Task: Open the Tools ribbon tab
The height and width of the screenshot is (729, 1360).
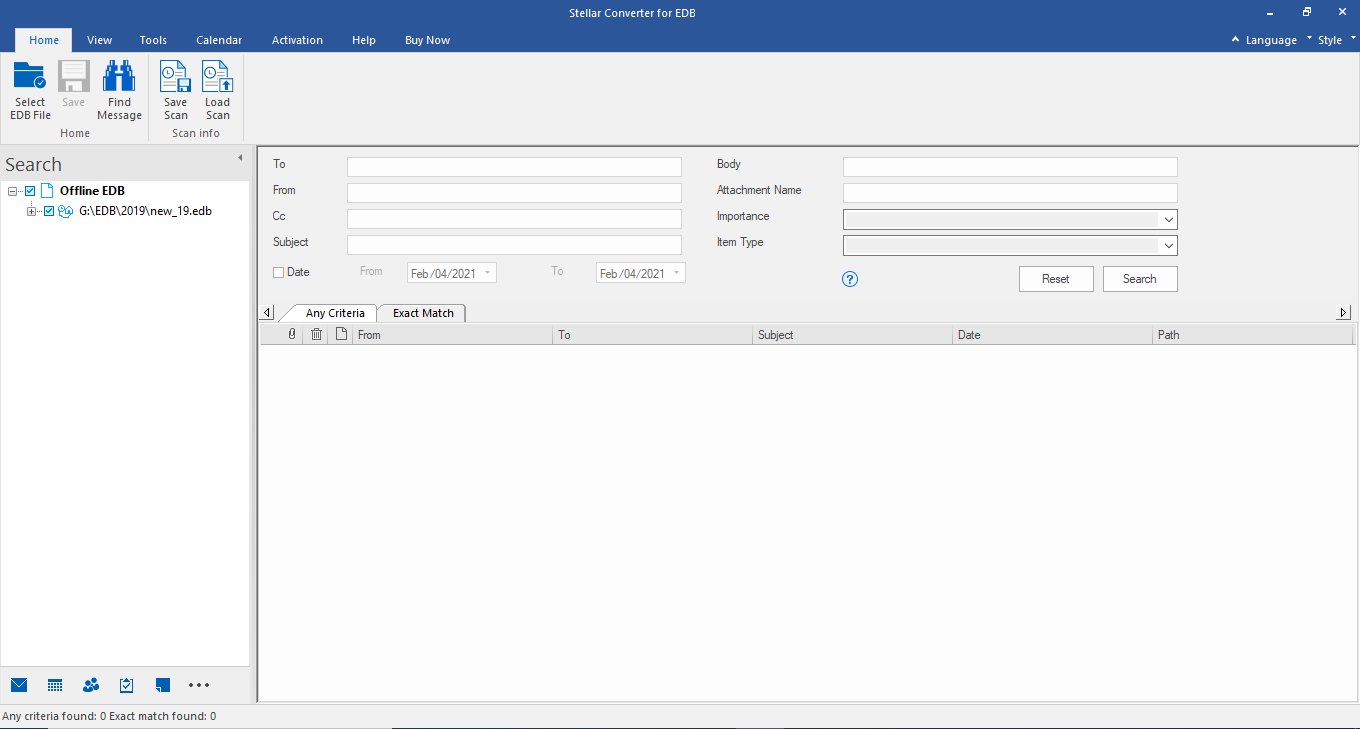Action: [x=153, y=40]
